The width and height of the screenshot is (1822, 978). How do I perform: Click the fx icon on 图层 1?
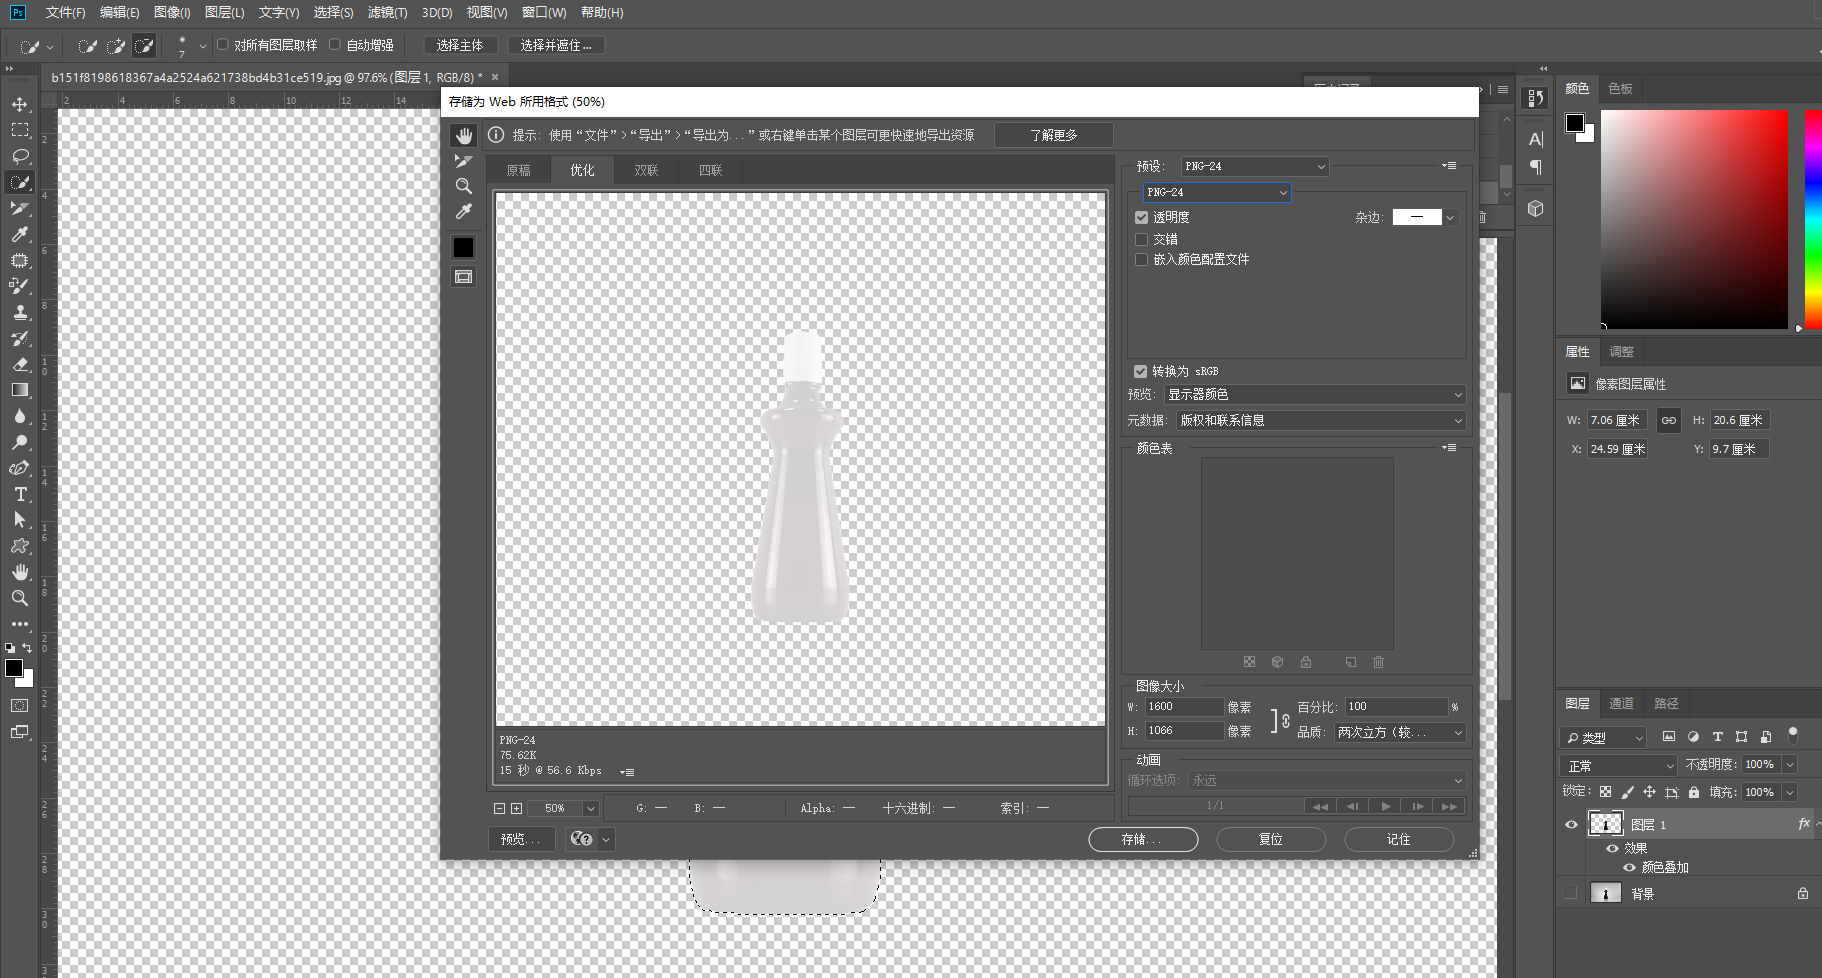pos(1803,824)
